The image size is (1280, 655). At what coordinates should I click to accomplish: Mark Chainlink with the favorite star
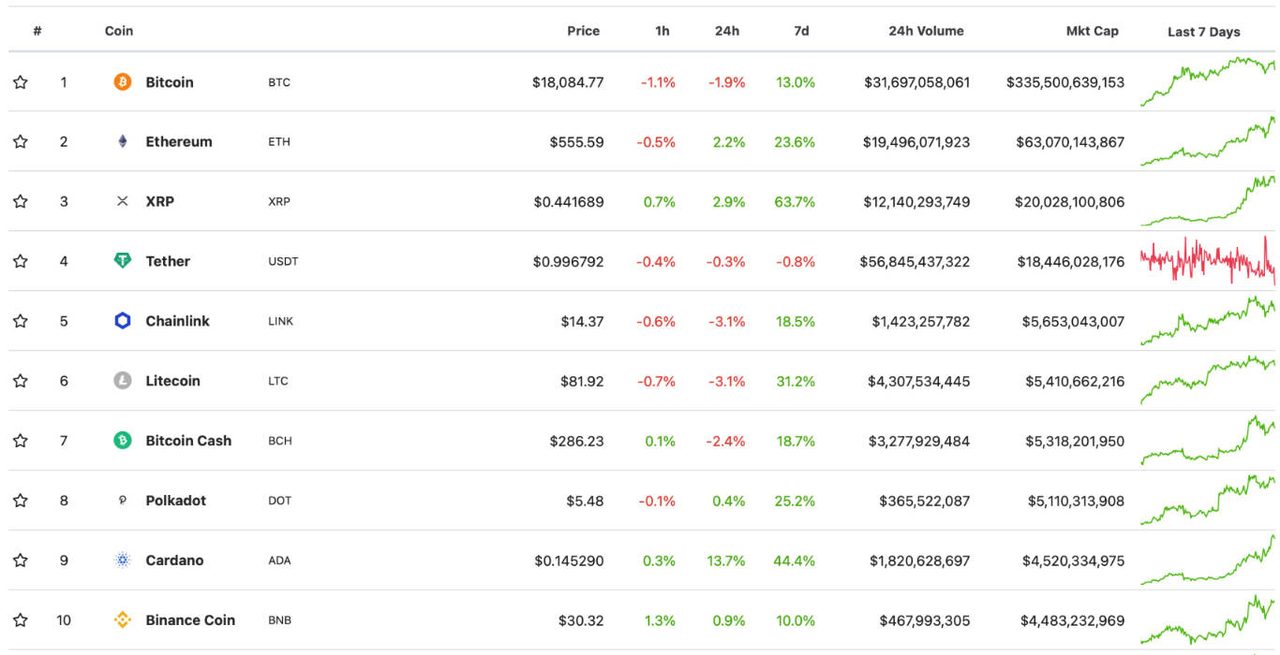[x=20, y=321]
